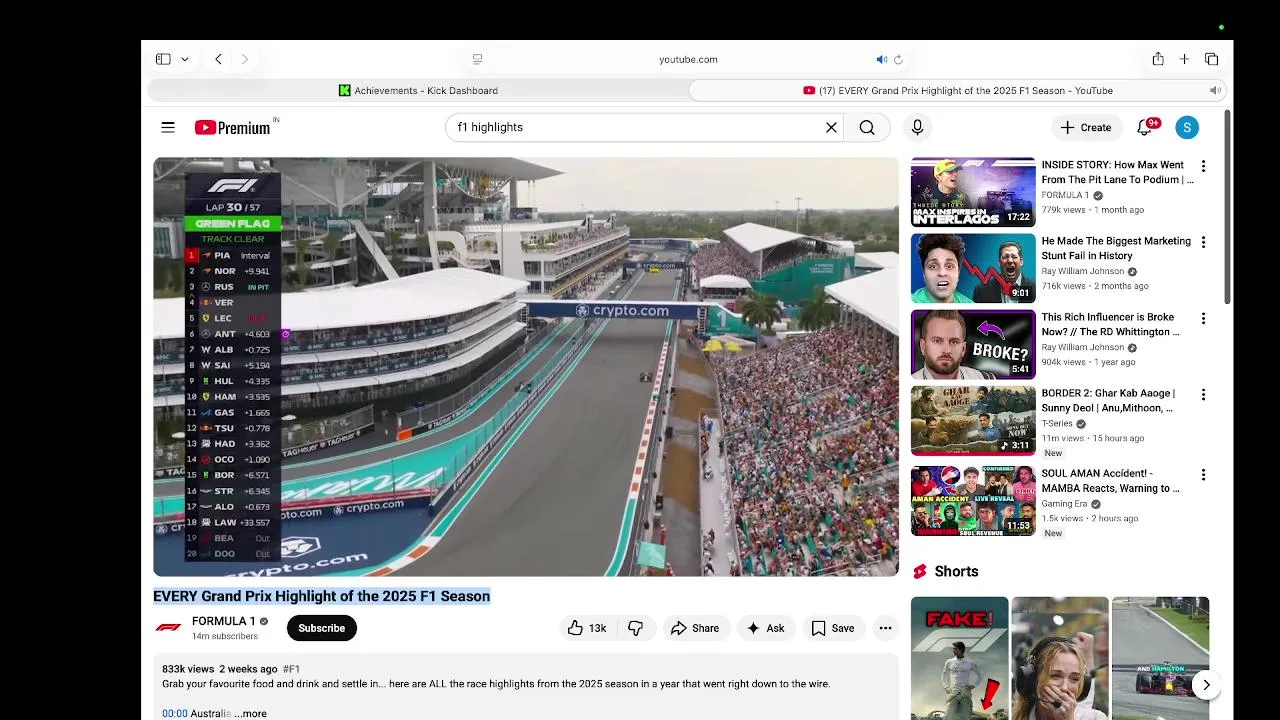Open INSIDE STORY: How Max Went title
The height and width of the screenshot is (720, 1280).
[1117, 172]
